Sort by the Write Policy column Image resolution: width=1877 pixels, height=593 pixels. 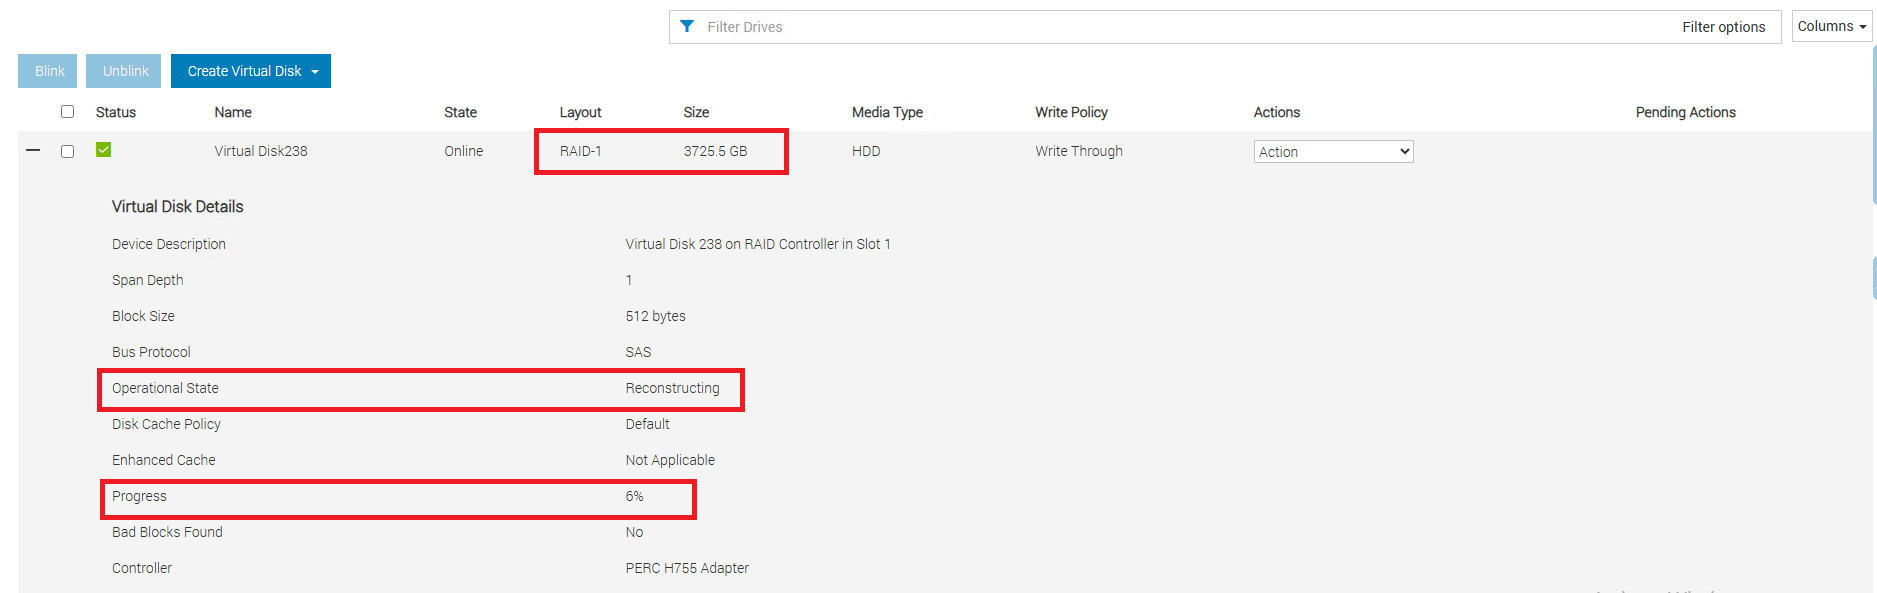pyautogui.click(x=1071, y=113)
